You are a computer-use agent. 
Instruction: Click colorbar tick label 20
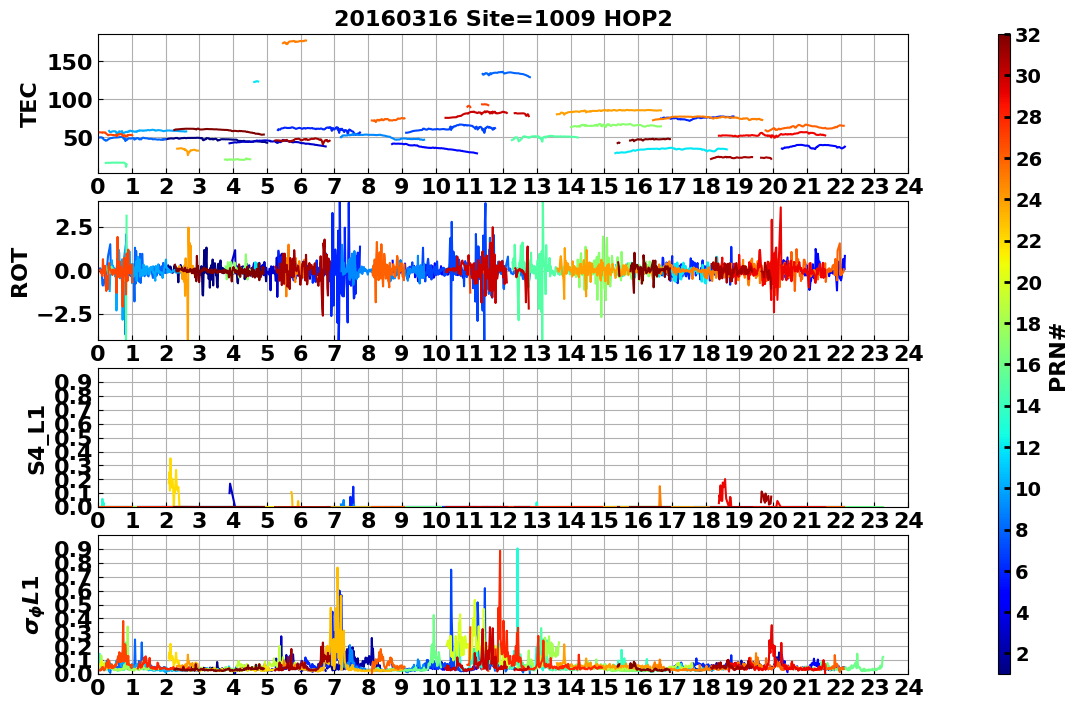click(x=1028, y=282)
